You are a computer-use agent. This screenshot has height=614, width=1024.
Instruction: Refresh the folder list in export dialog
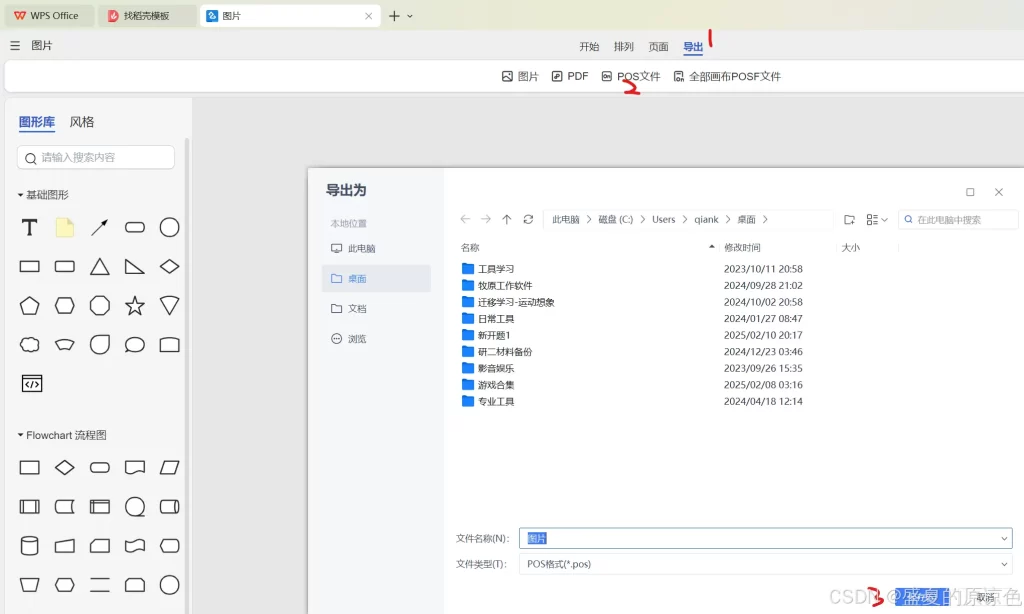(x=528, y=219)
